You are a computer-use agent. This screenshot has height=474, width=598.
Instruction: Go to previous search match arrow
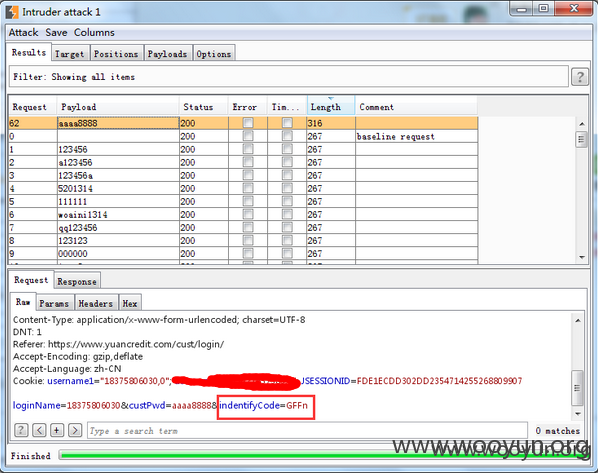[x=39, y=430]
